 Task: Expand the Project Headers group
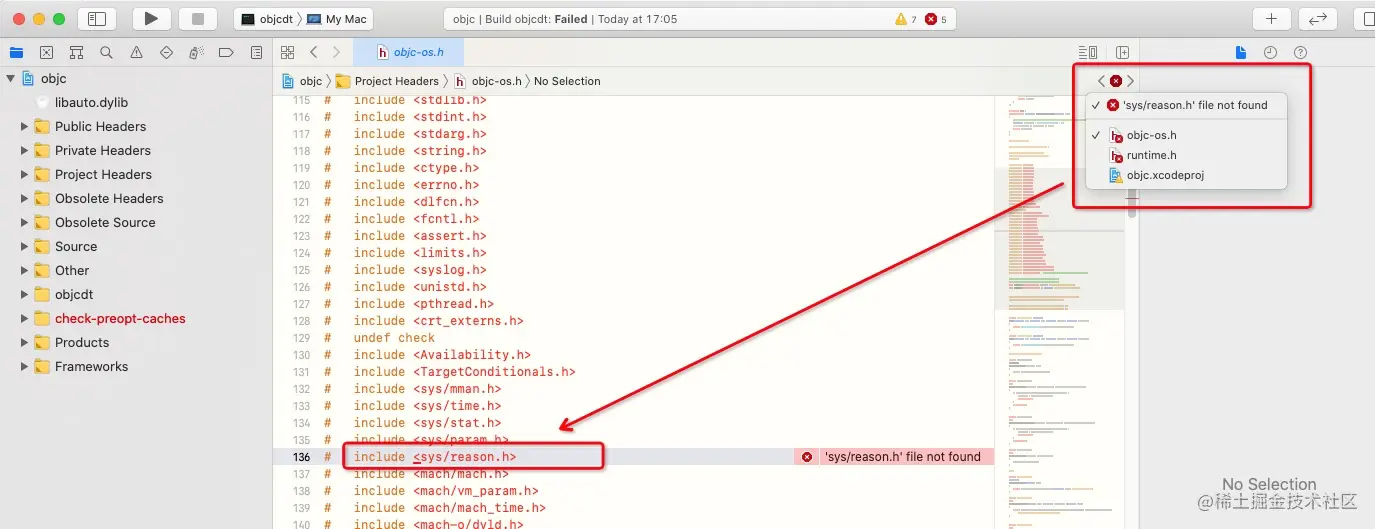[24, 174]
